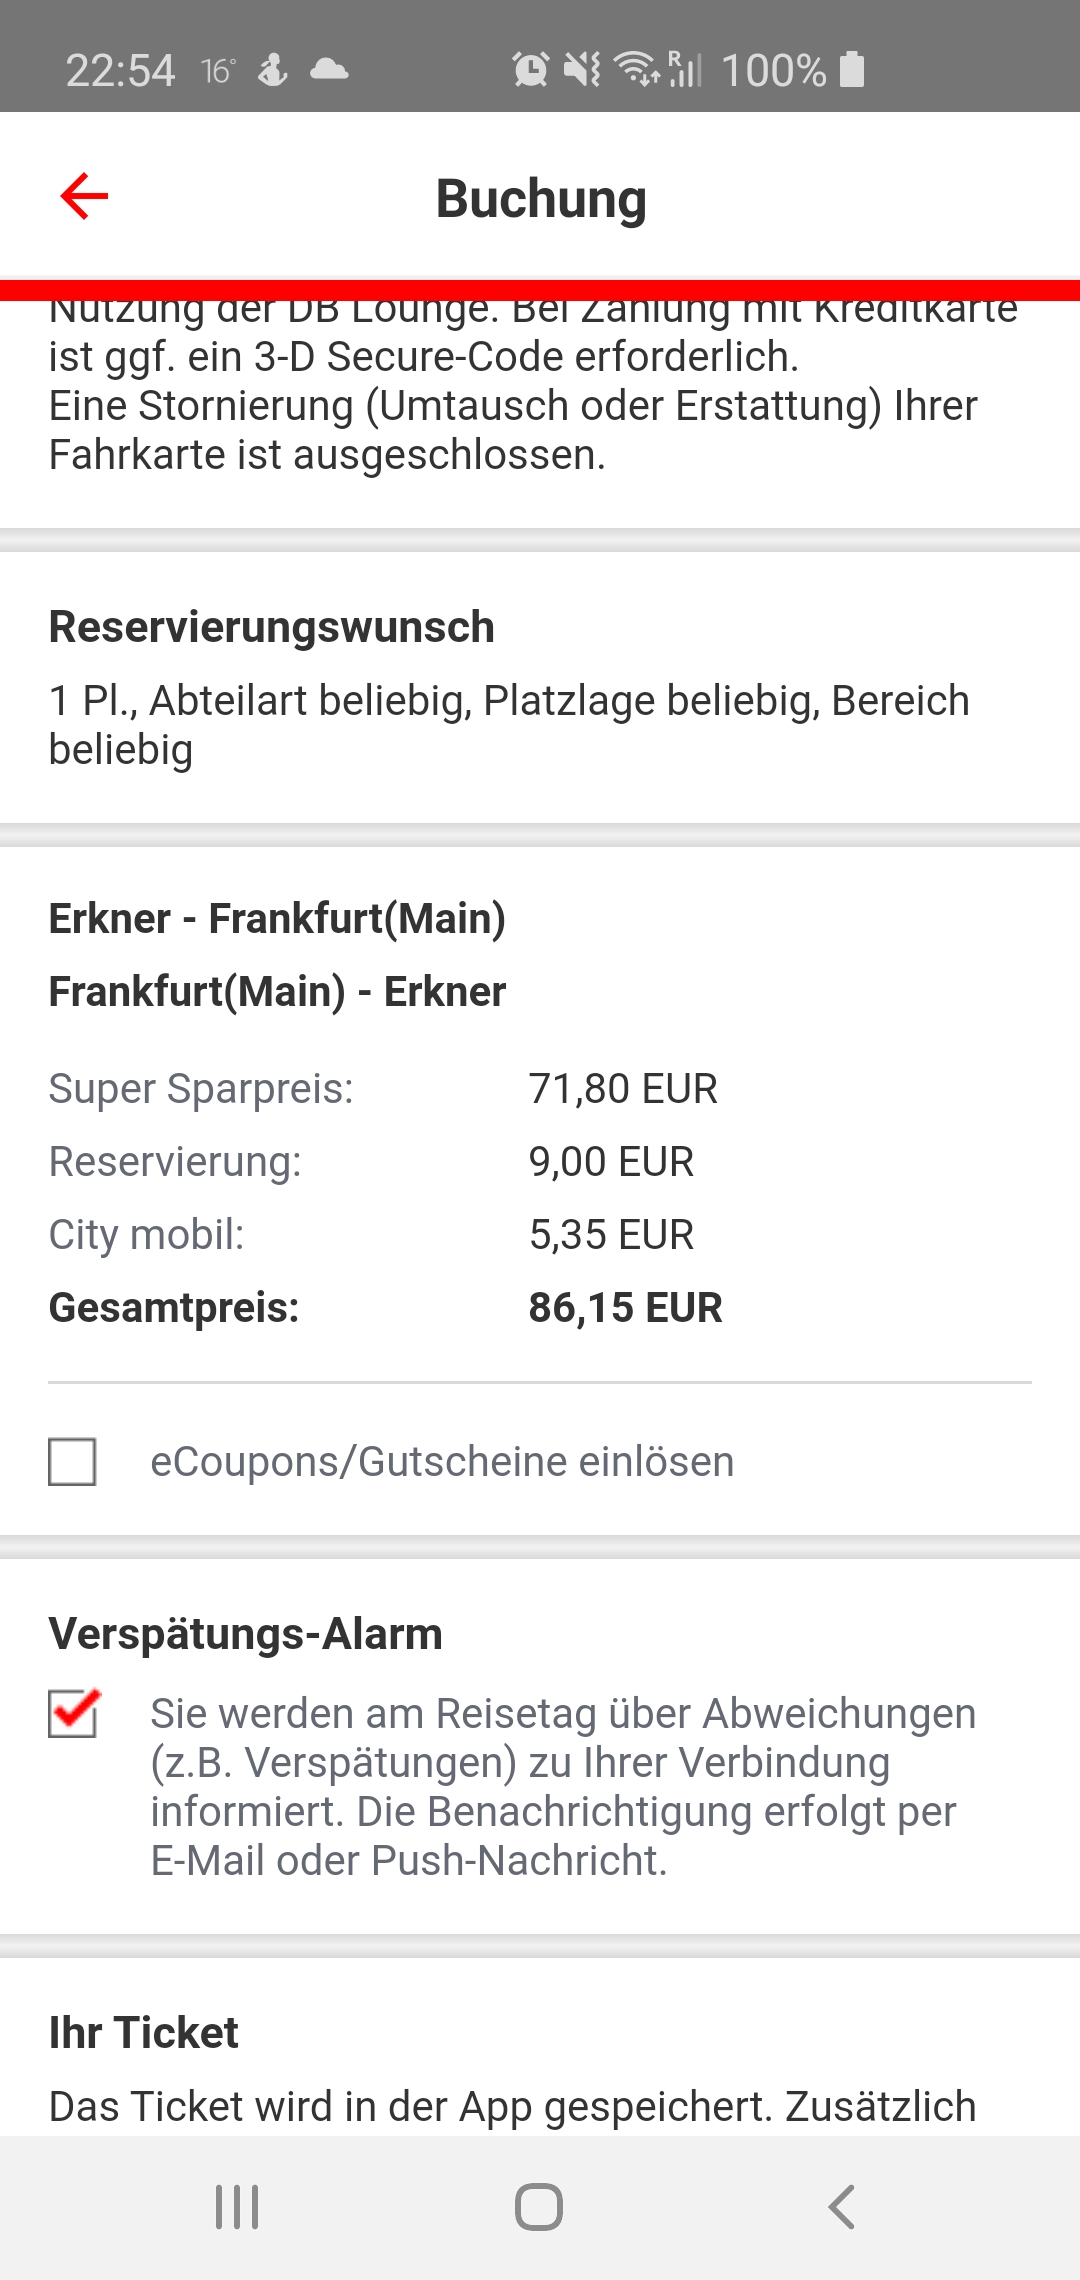1080x2280 pixels.
Task: Tap the Gesamtpreis 86,15 EUR amount
Action: coord(625,1308)
